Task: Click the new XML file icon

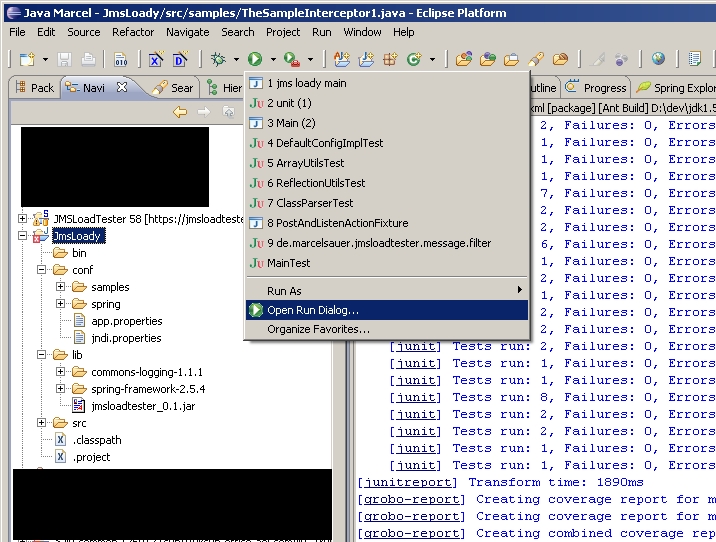Action: coord(156,59)
